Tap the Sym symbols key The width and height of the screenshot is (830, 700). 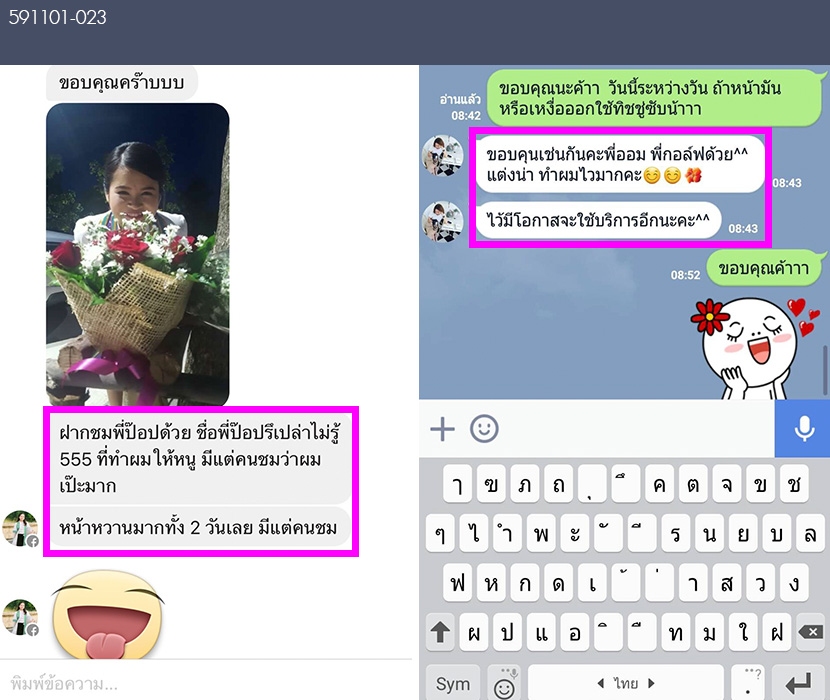coord(453,683)
